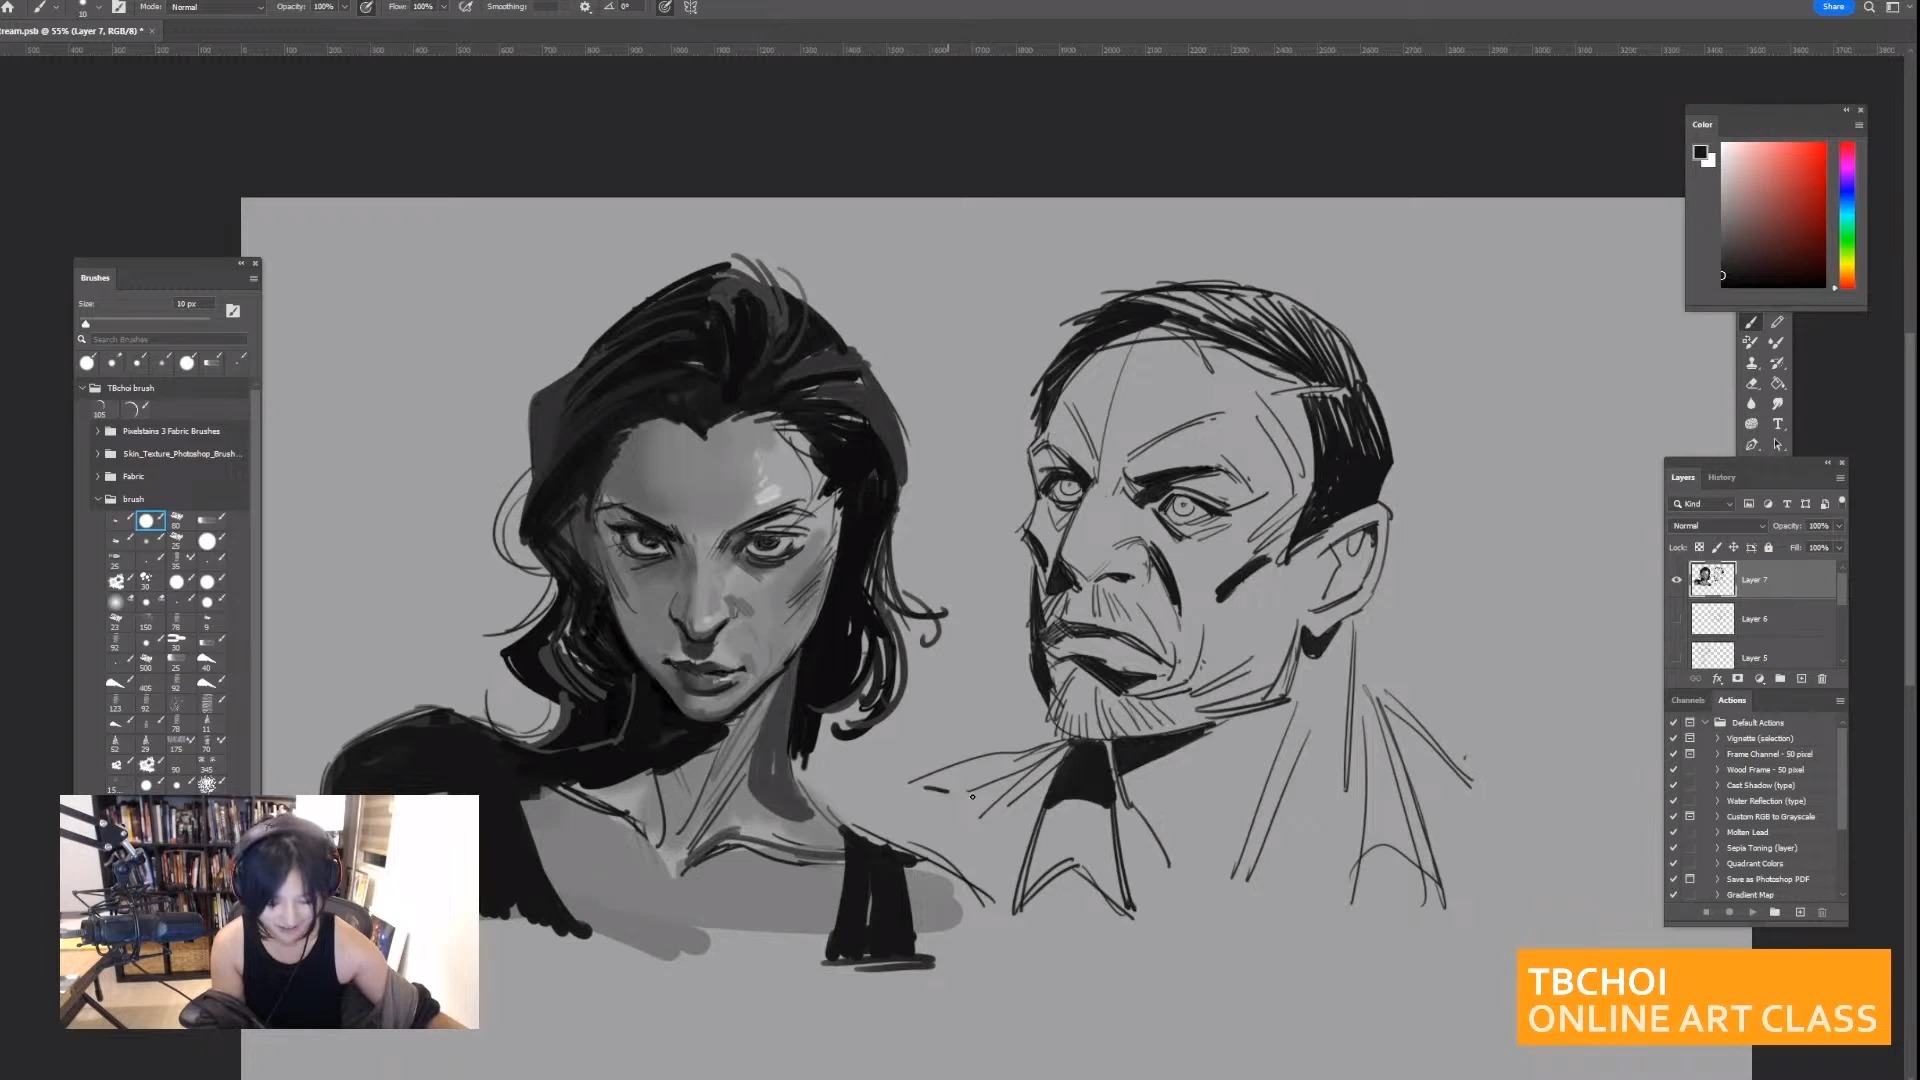Toggle checkmark for Molten Lead action

coord(1674,832)
